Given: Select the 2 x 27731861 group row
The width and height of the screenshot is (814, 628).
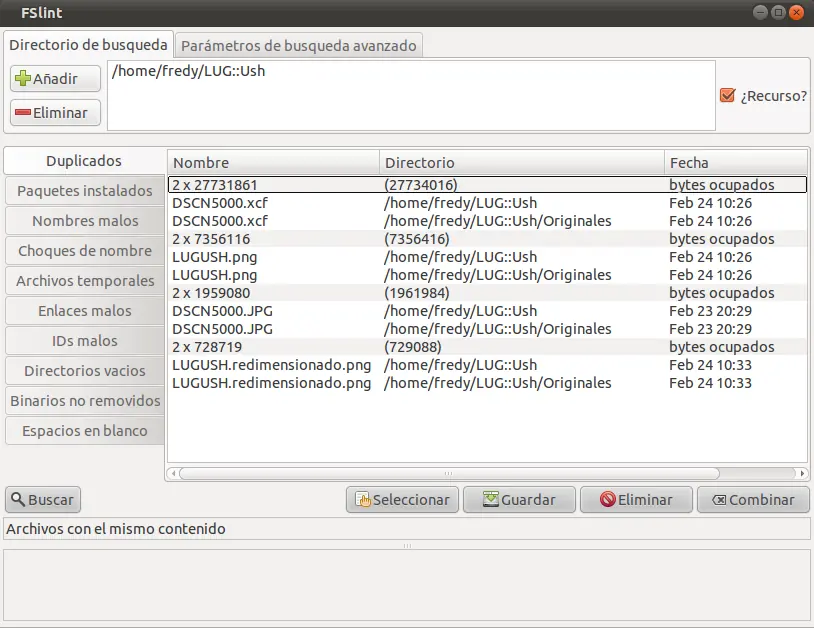Looking at the screenshot, I should coord(487,185).
